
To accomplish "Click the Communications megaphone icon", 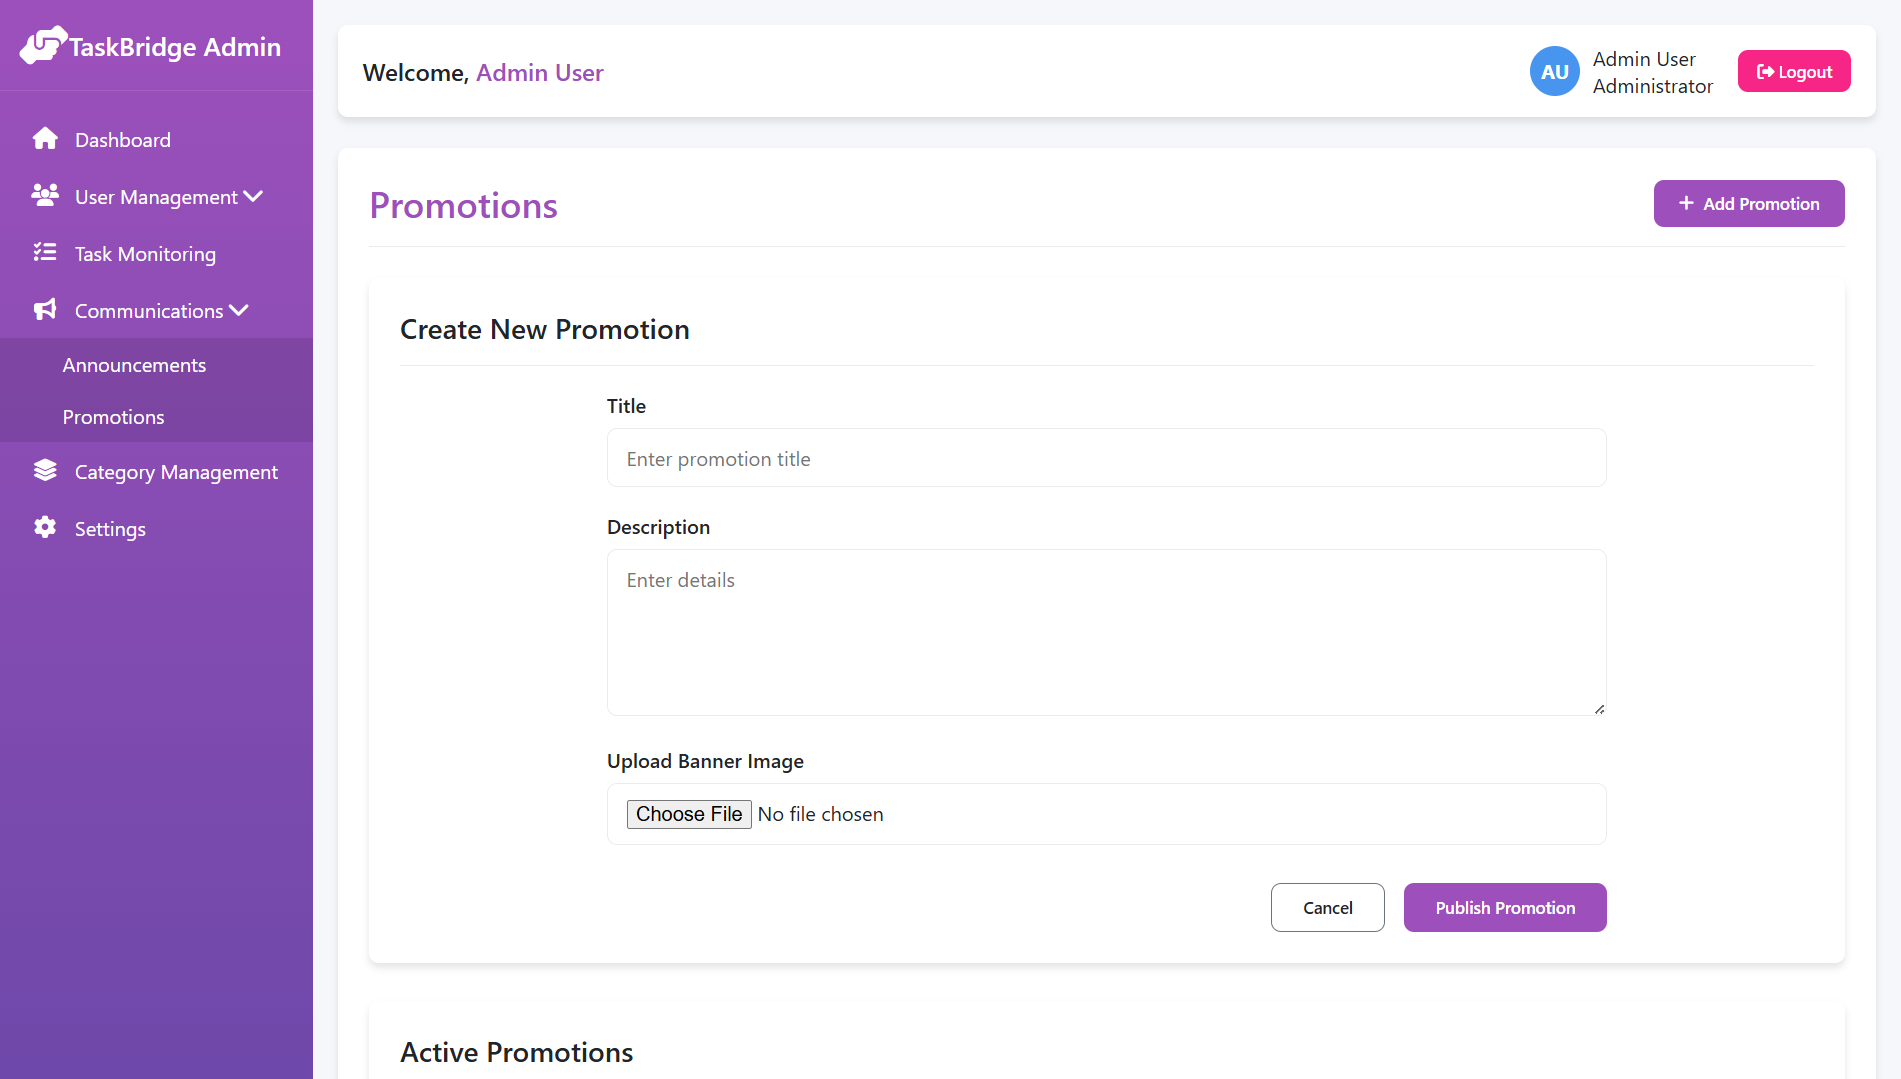I will 46,310.
